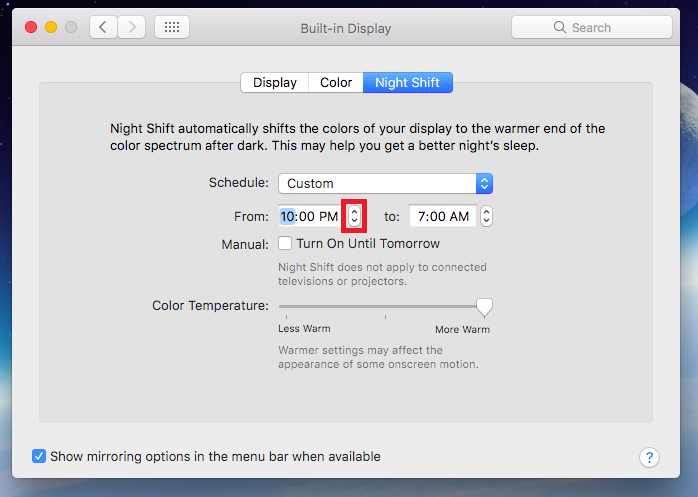Switch to the Display tab
The image size is (698, 497).
[275, 83]
